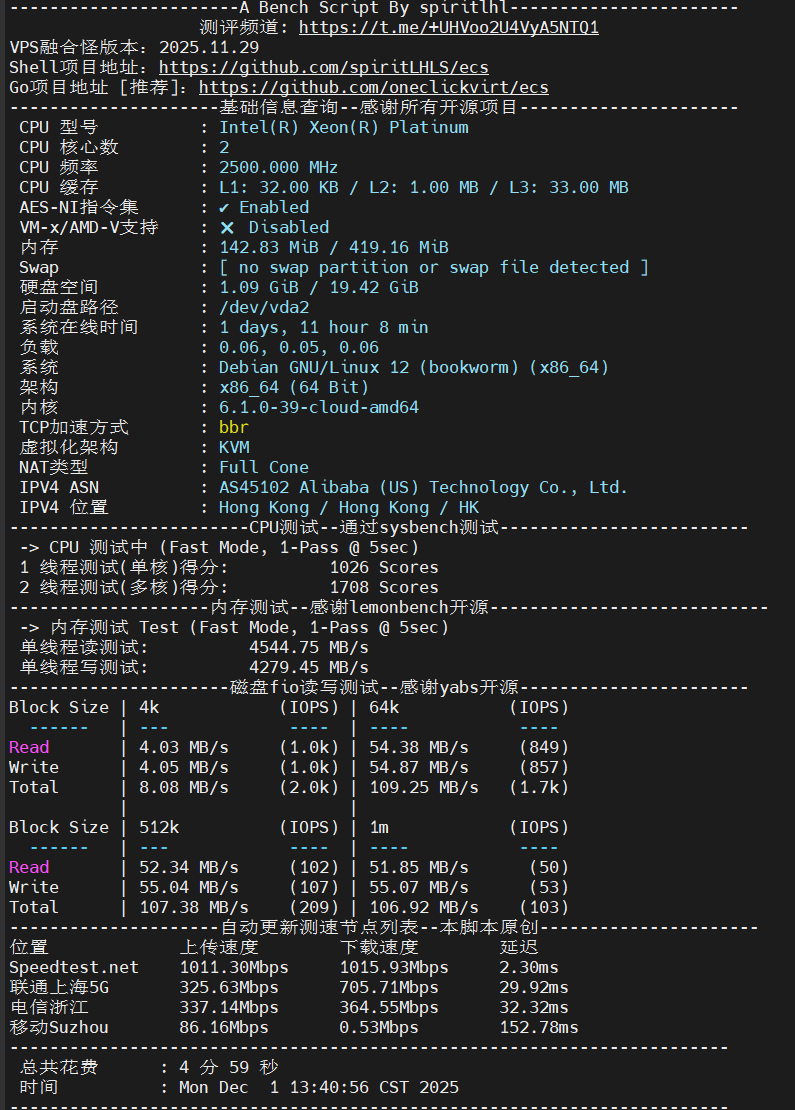This screenshot has width=795, height=1110.
Task: Click the 1026 Scores single-core result
Action: point(384,568)
